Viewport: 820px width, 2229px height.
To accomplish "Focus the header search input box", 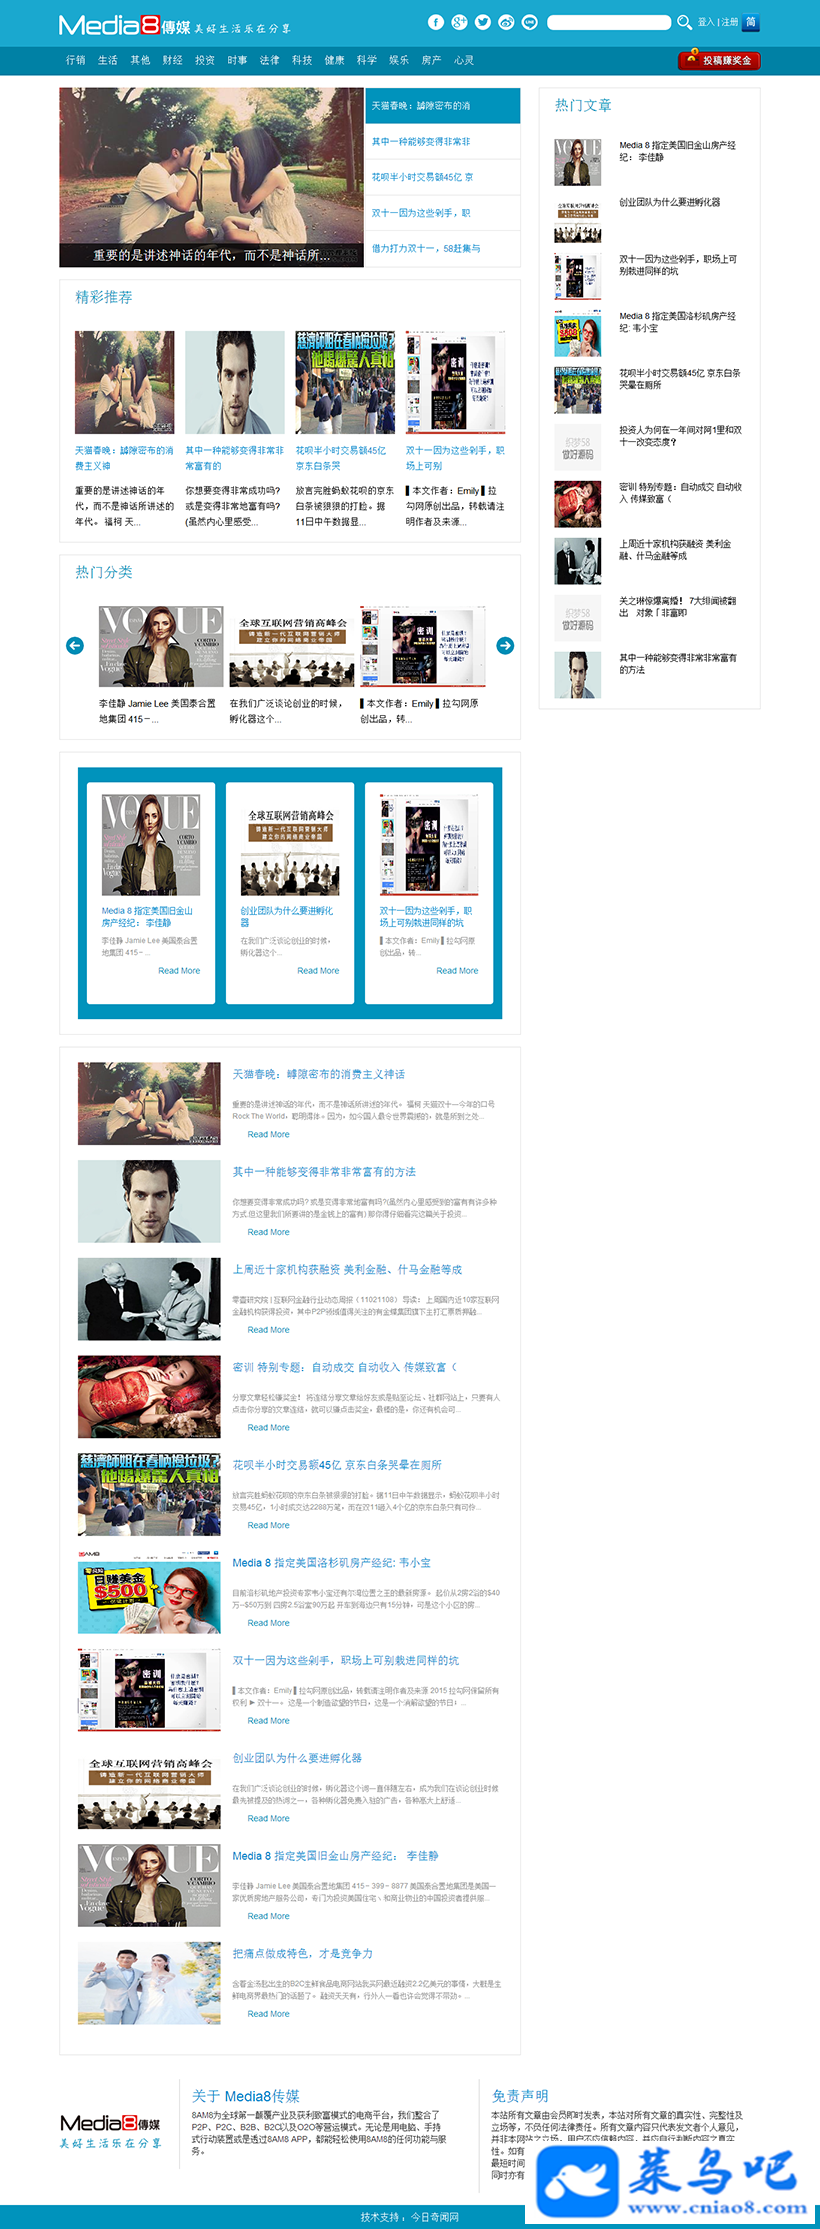I will [609, 22].
